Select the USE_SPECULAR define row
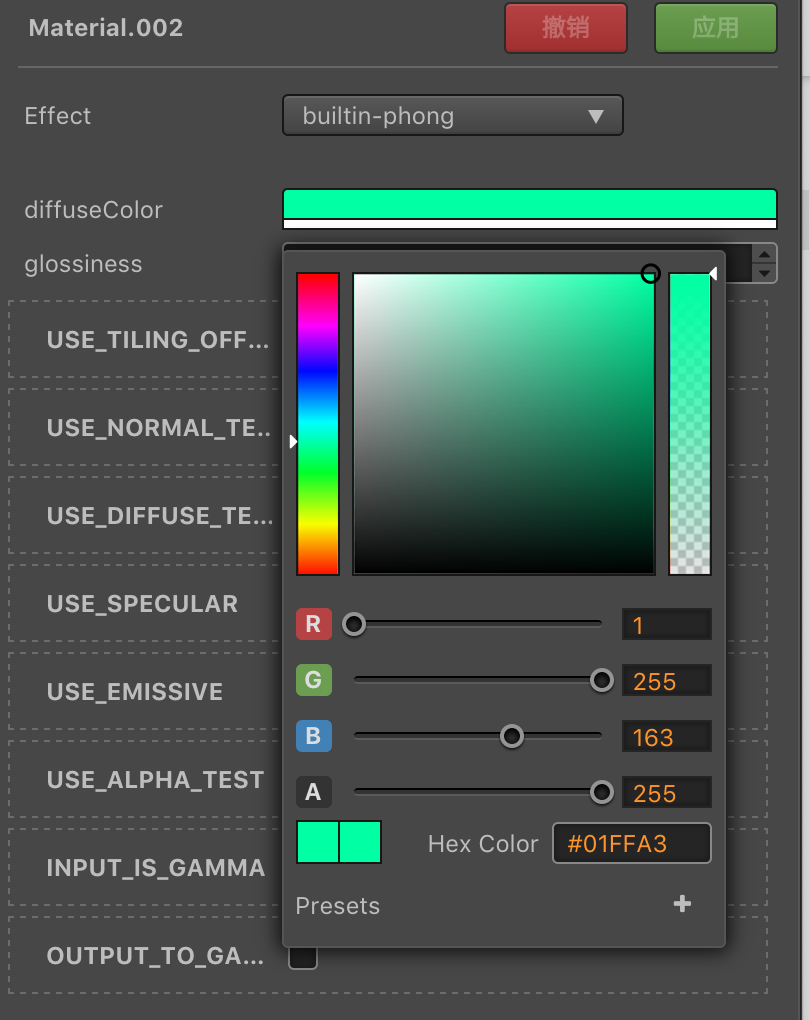The width and height of the screenshot is (810, 1020). coord(142,604)
